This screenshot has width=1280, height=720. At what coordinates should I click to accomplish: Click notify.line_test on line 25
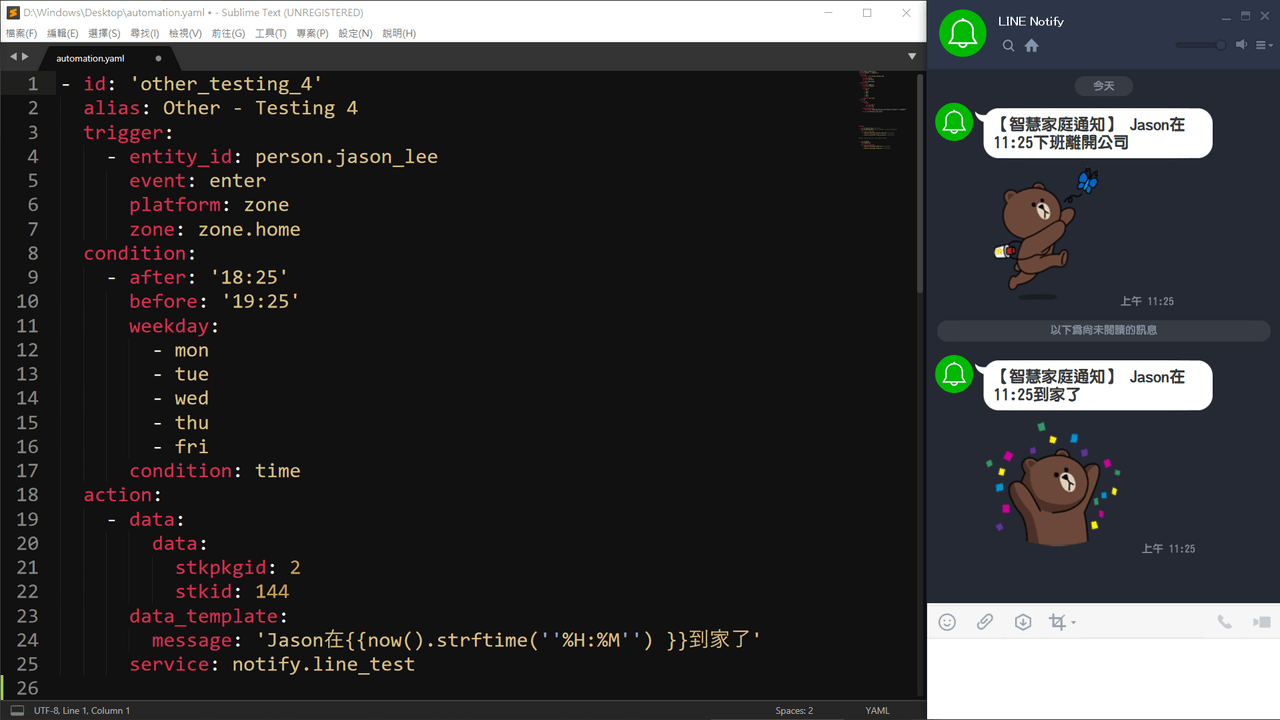tap(323, 664)
